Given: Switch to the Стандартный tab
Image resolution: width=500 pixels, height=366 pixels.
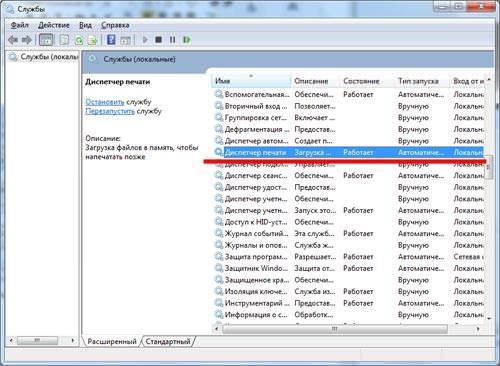Looking at the screenshot, I should click(x=168, y=341).
